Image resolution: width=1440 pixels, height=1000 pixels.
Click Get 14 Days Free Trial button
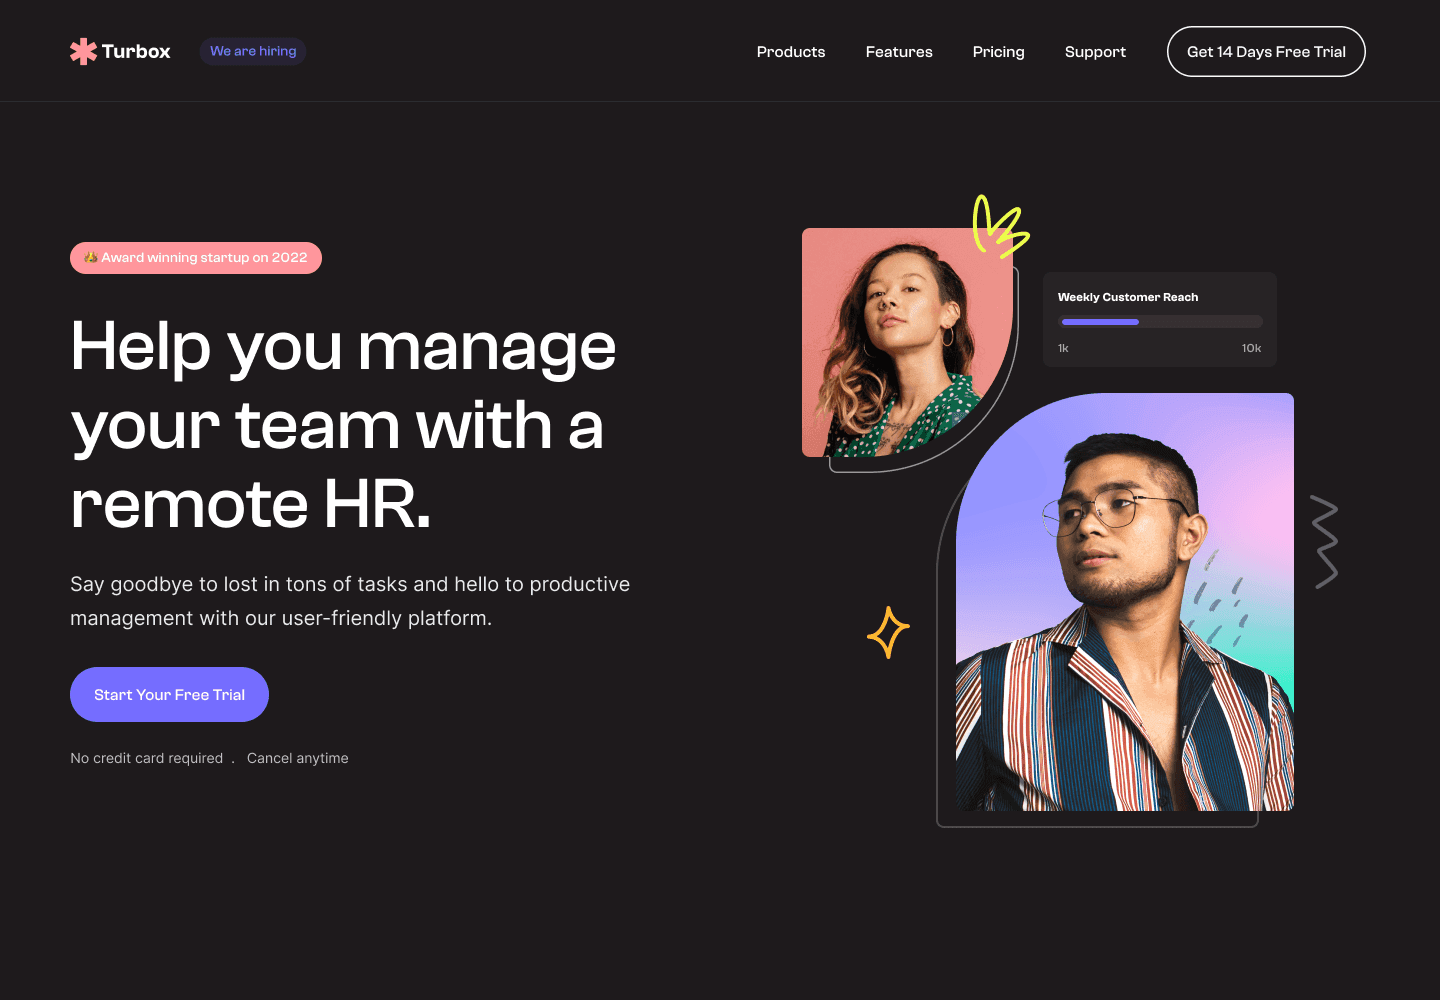coord(1266,52)
